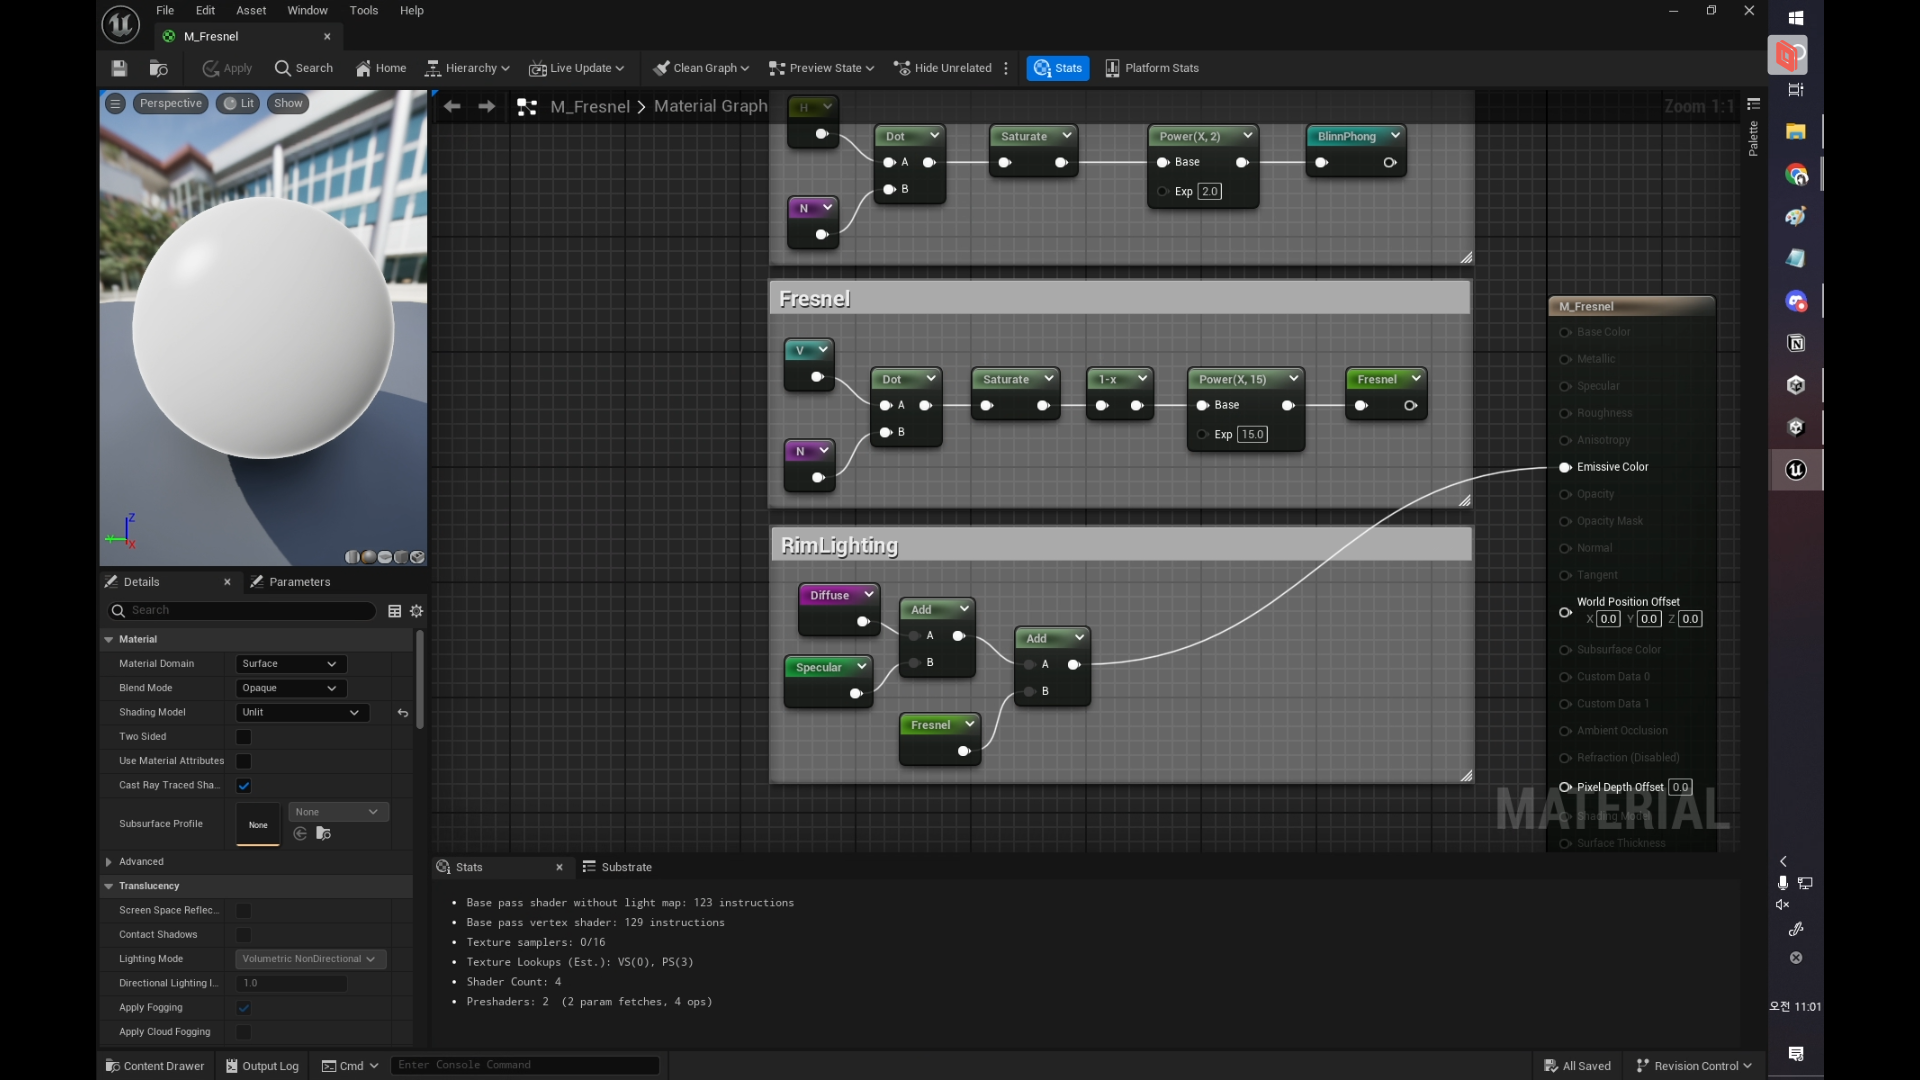
Task: Open the Shading Model Unlit dropdown
Action: [300, 713]
